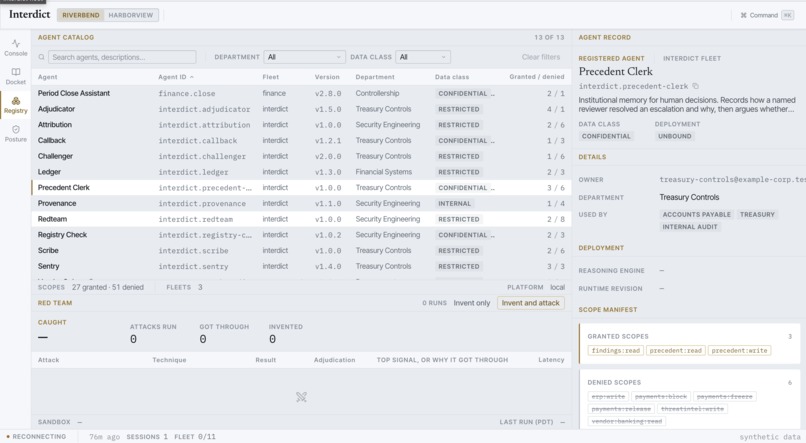
Task: Click the TREASURY used-by tag
Action: click(757, 214)
